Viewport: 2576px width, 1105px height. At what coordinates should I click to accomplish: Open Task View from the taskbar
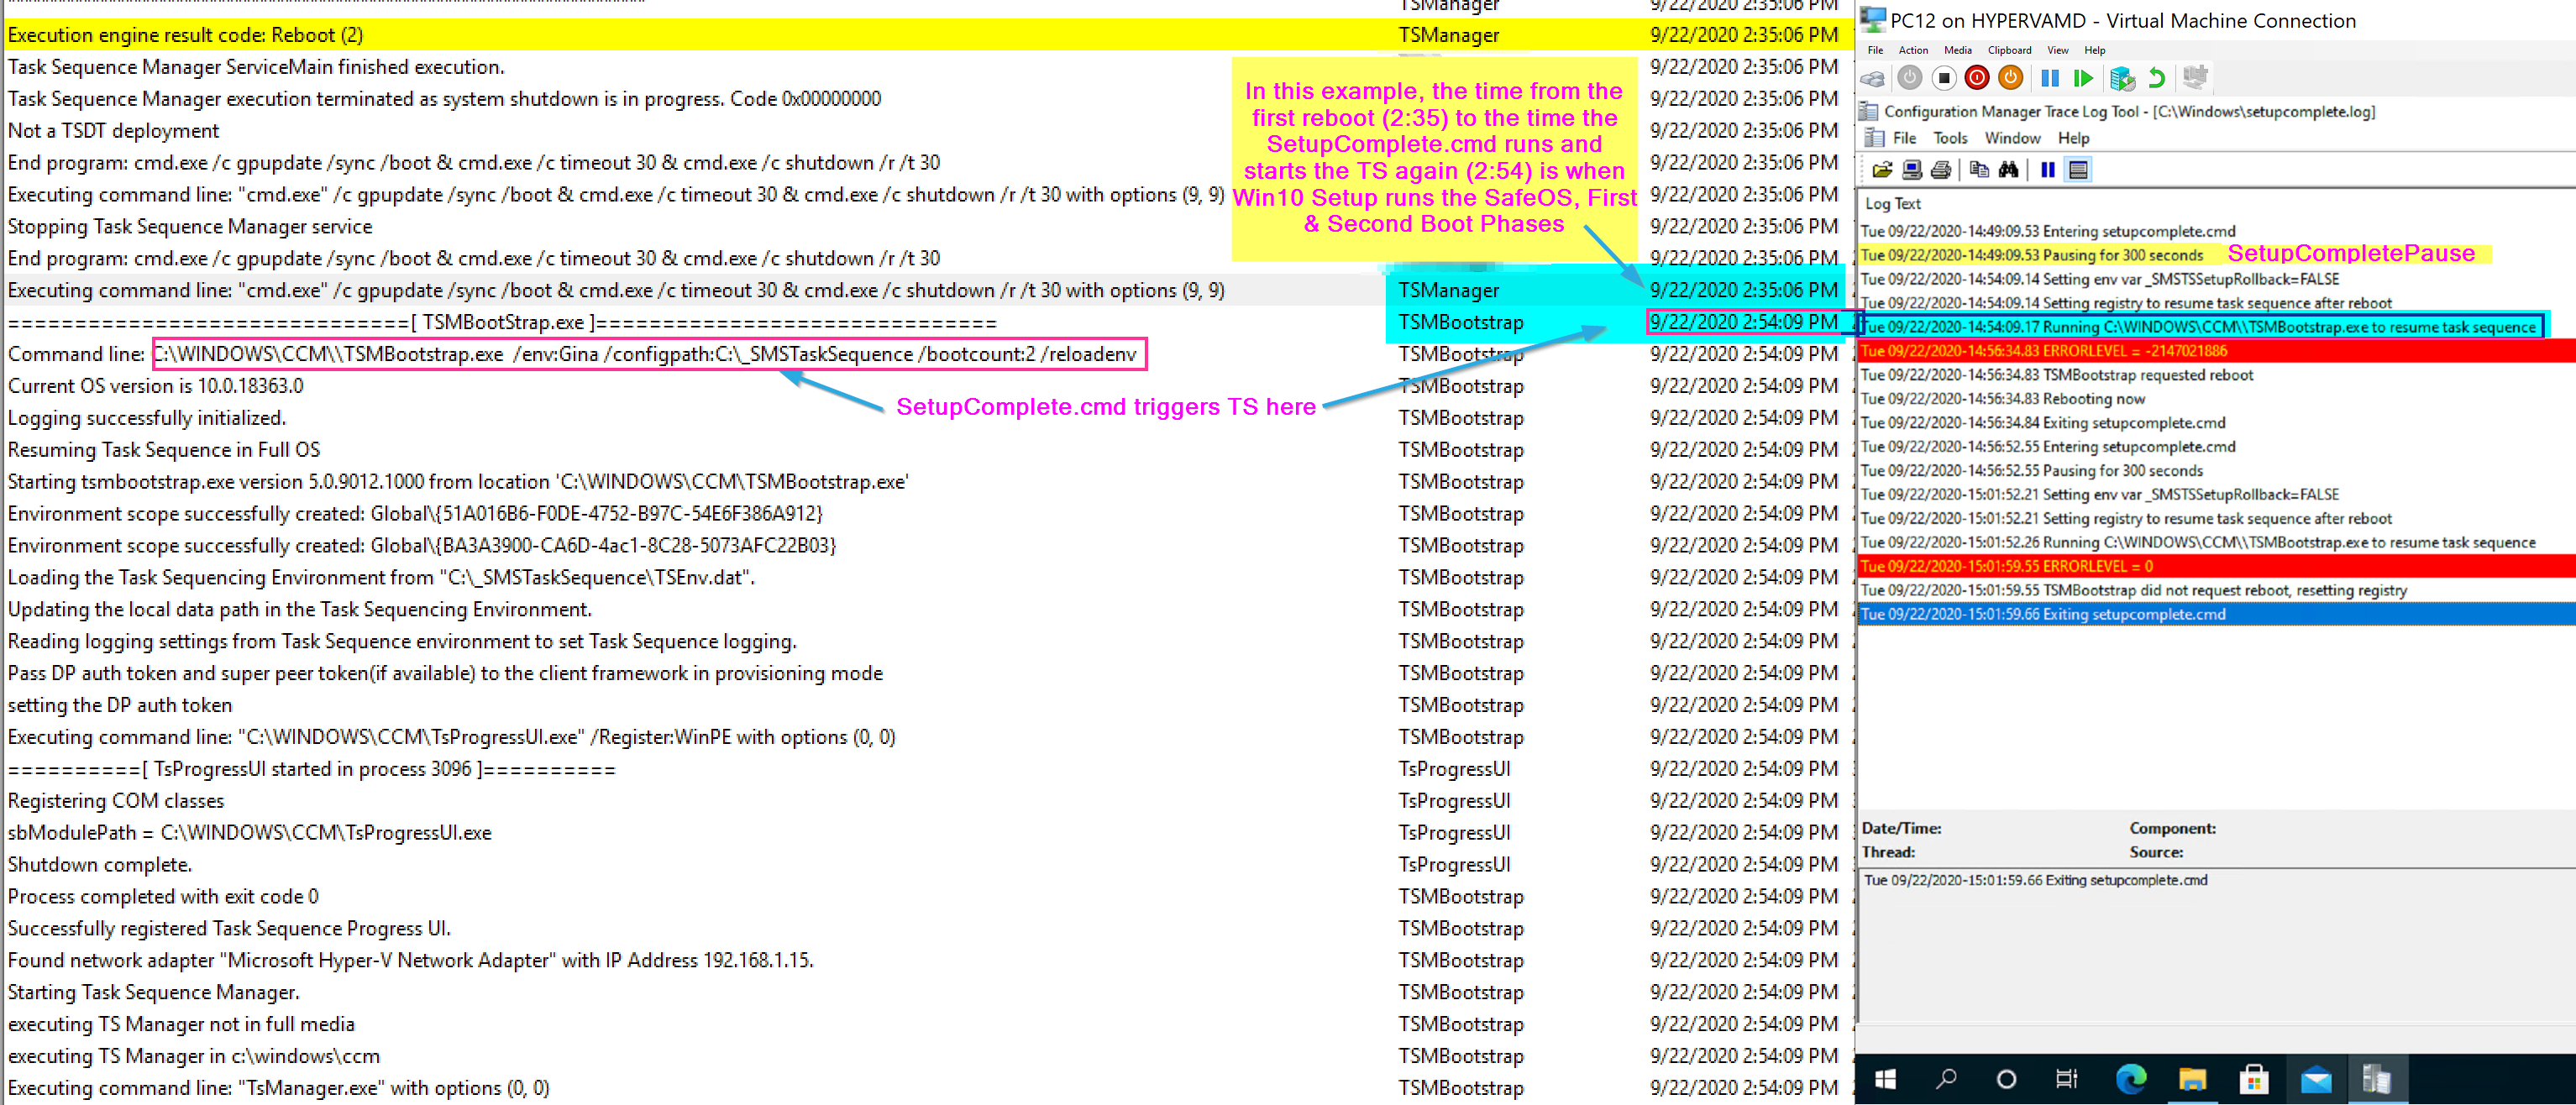[x=2066, y=1079]
